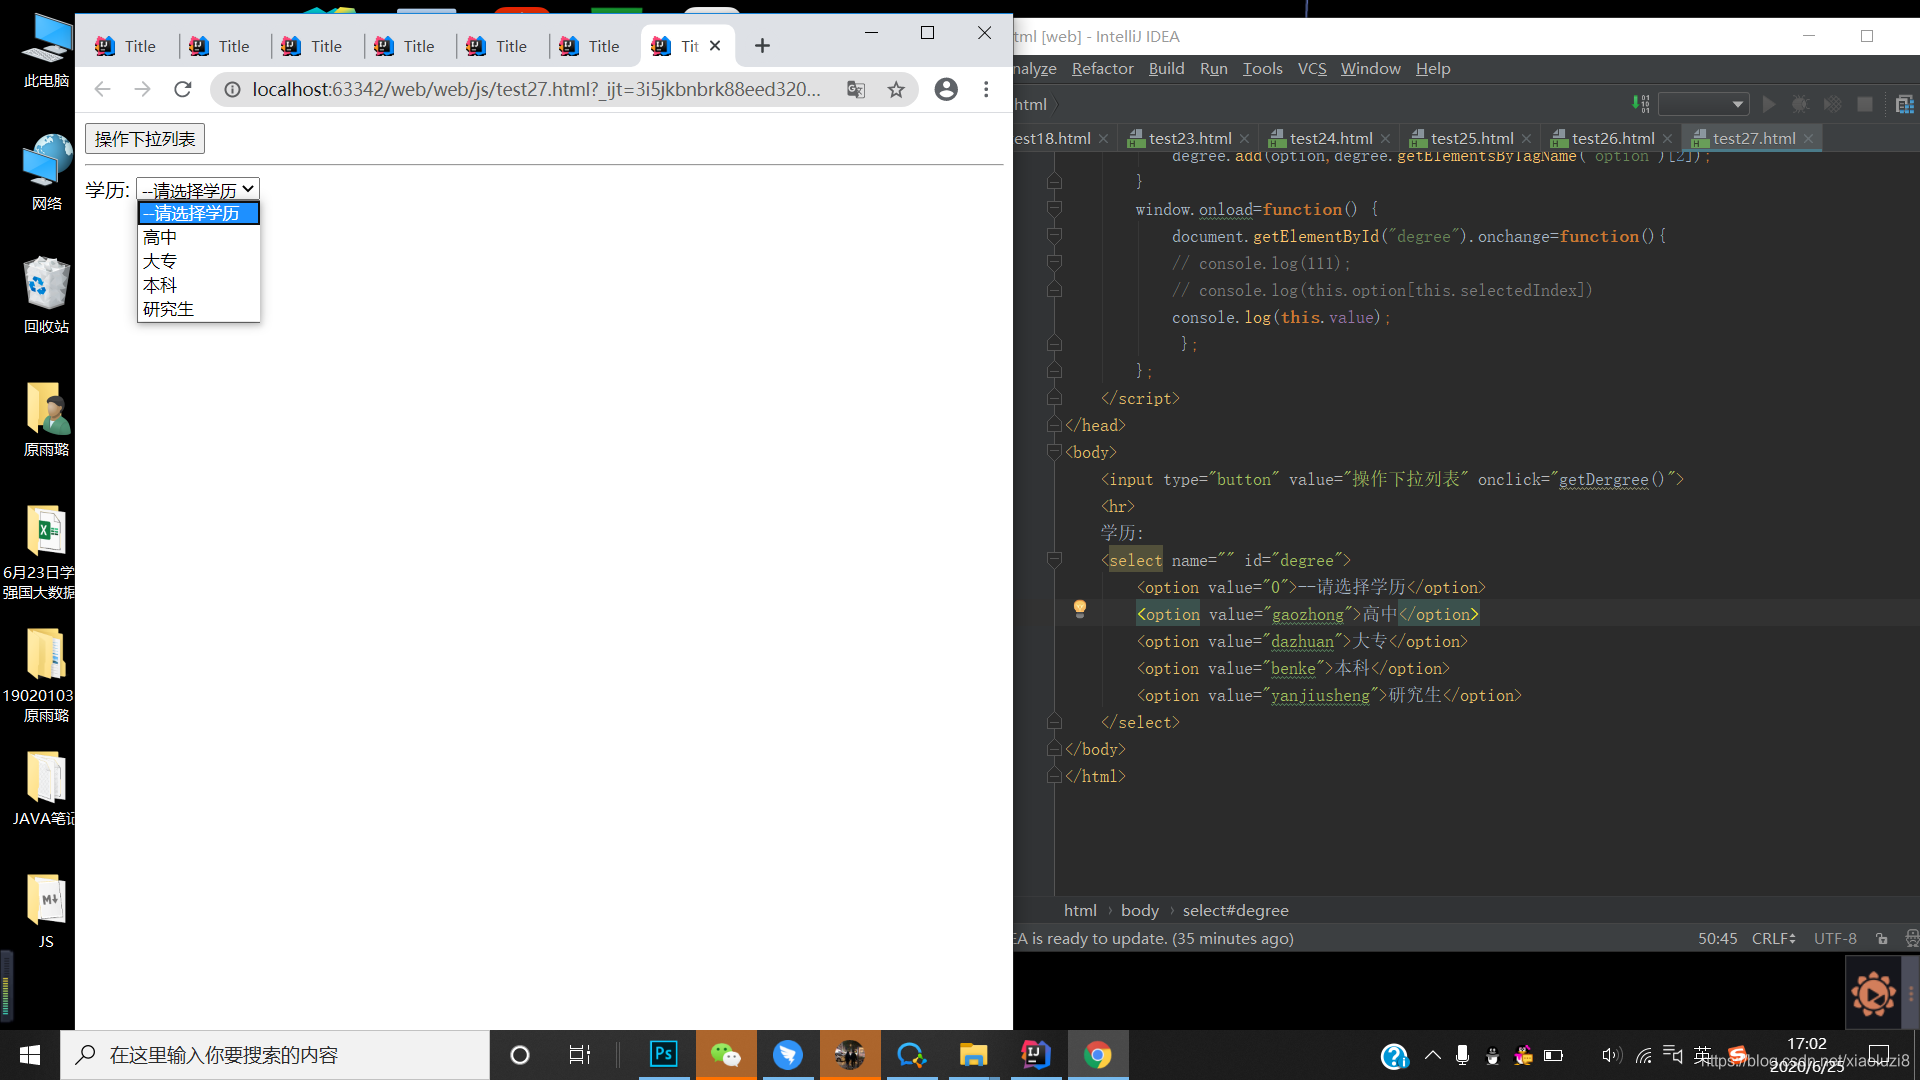Go forward in Chrome history
Viewport: 1920px width, 1080px height.
click(142, 89)
